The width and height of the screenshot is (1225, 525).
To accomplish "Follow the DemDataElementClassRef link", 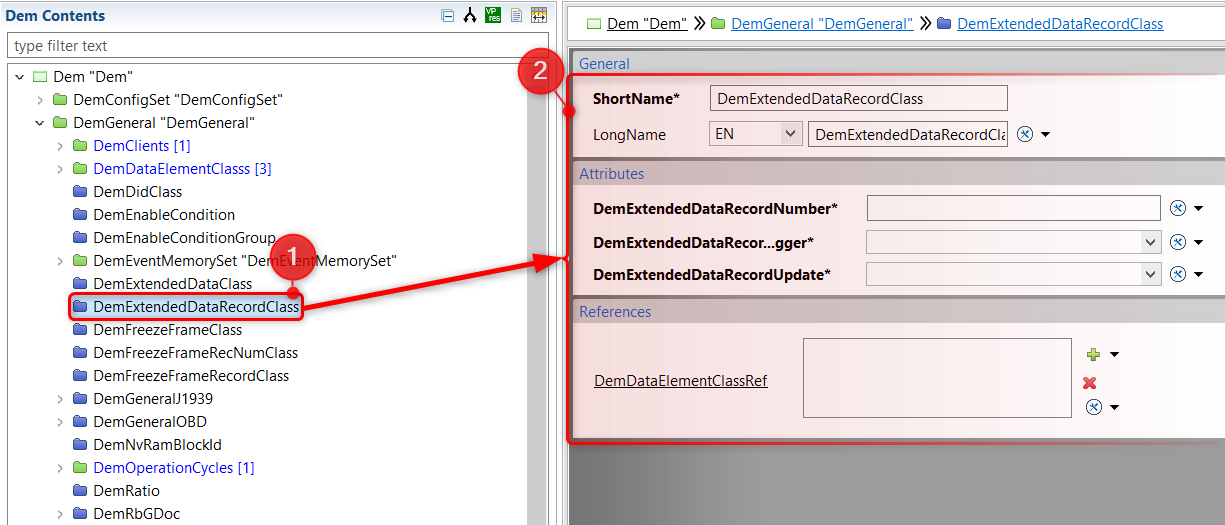I will (x=681, y=381).
